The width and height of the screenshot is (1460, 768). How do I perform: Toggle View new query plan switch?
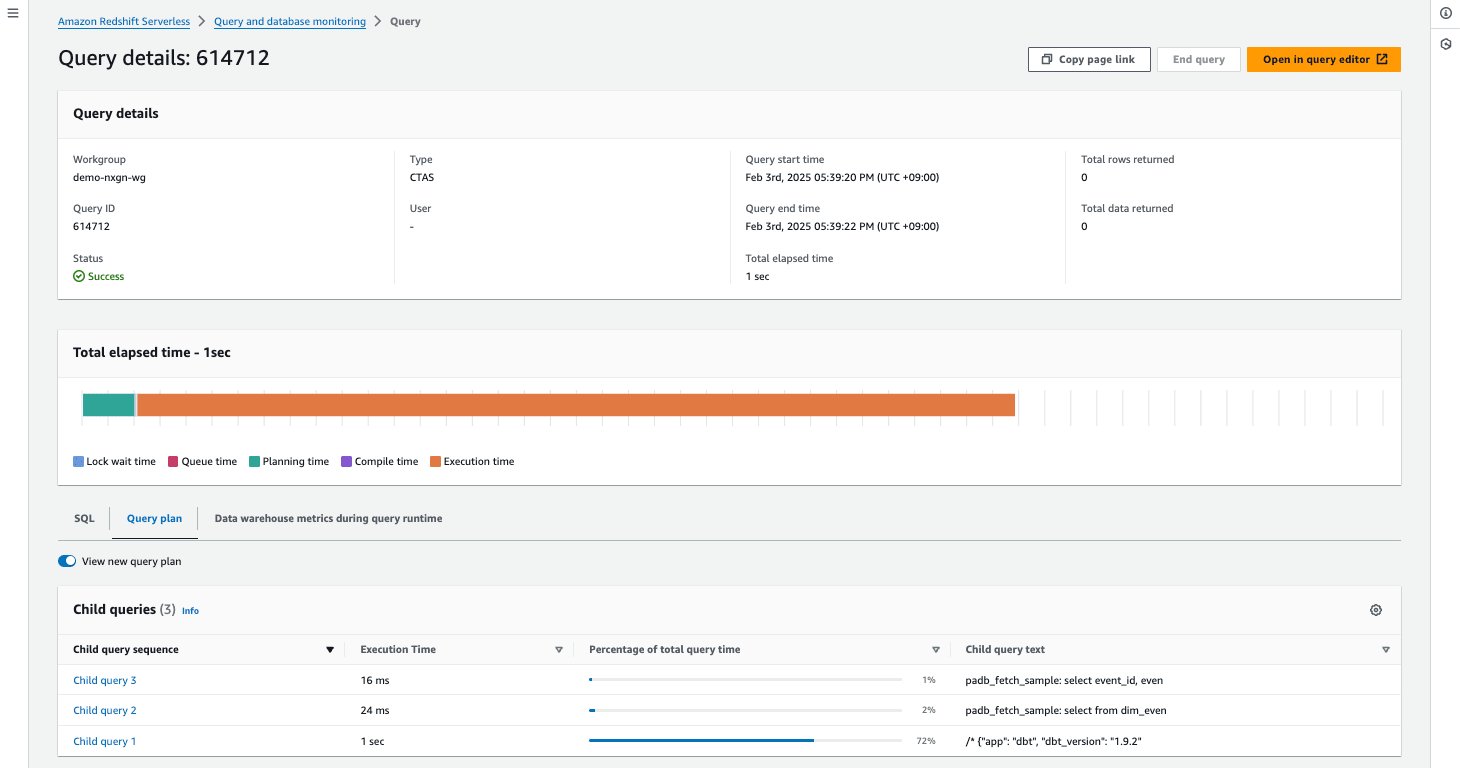[67, 562]
